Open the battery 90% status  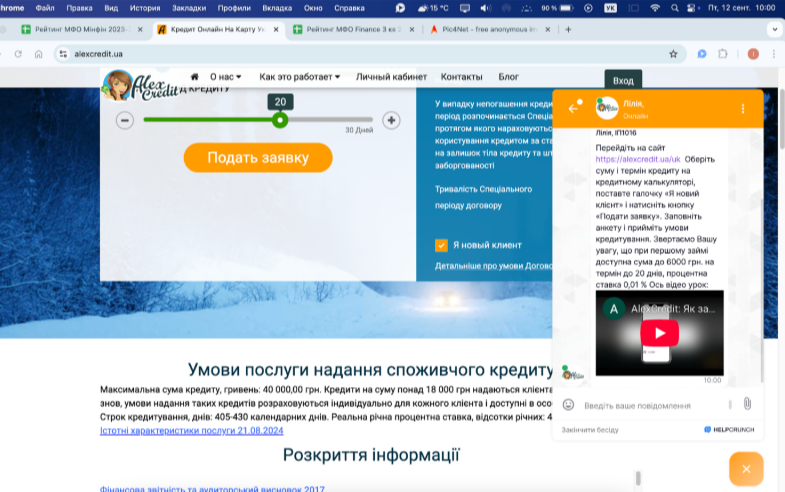(557, 8)
